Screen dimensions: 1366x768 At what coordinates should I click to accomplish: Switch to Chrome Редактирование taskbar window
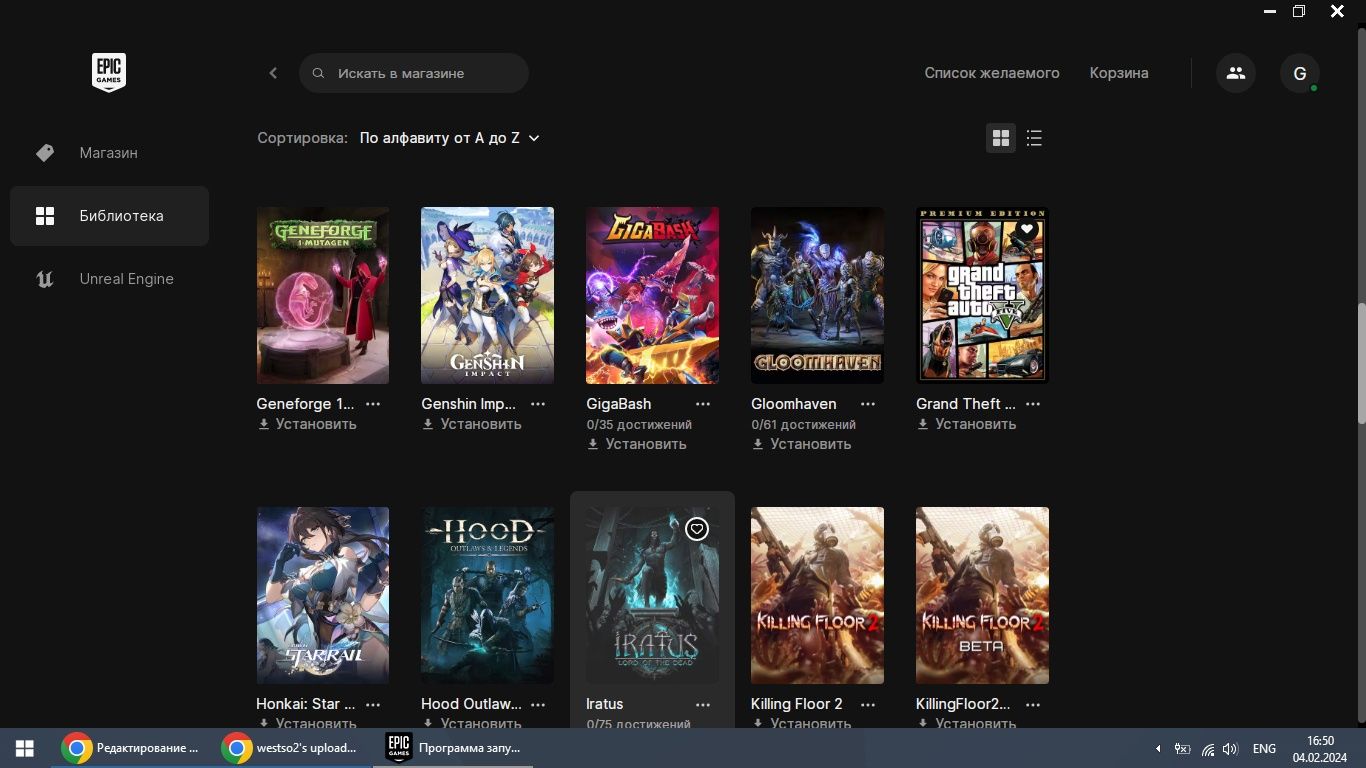click(130, 748)
